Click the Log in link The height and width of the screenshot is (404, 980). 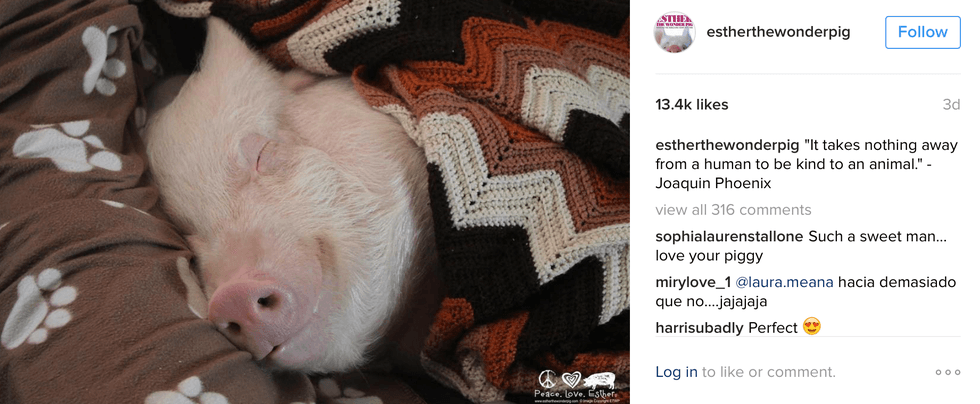coord(676,372)
